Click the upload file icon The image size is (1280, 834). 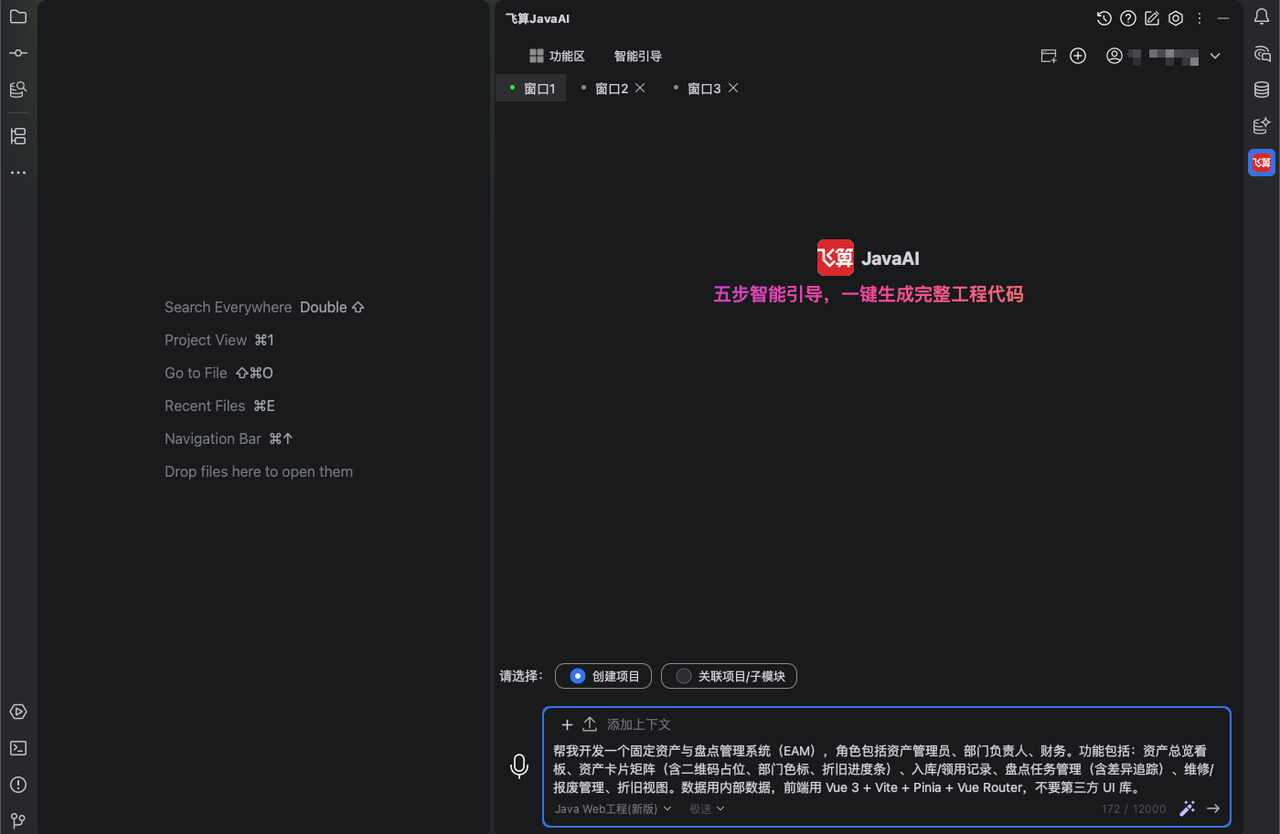pos(590,724)
